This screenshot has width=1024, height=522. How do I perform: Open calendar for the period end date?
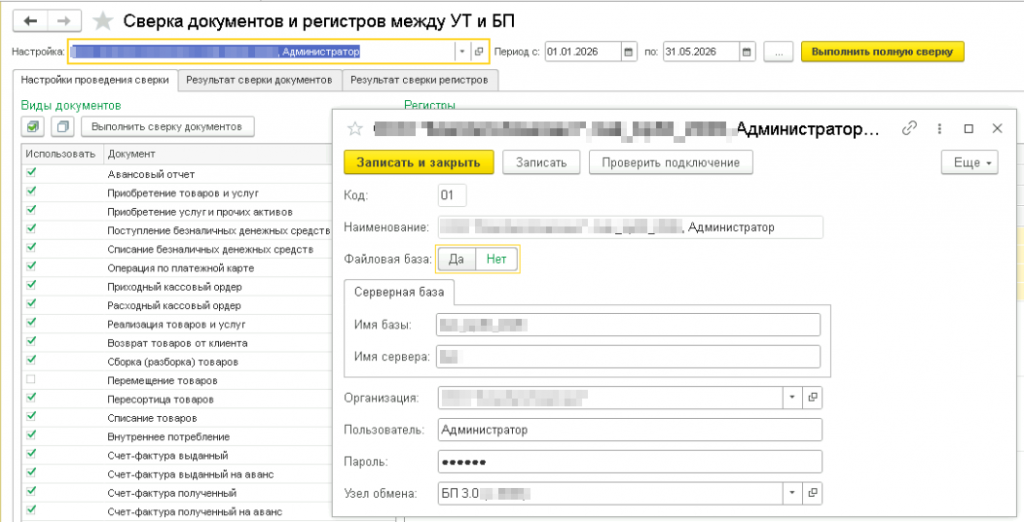(747, 52)
